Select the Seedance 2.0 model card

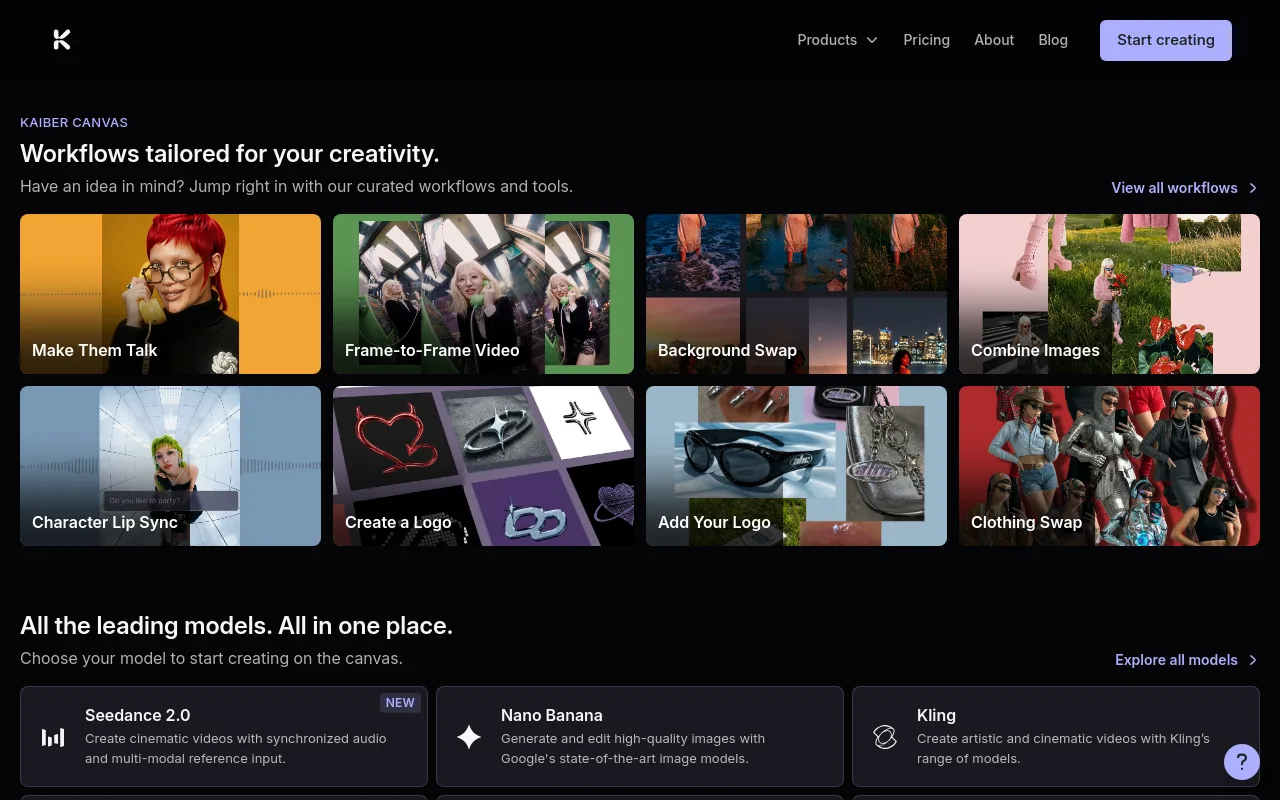(x=224, y=736)
